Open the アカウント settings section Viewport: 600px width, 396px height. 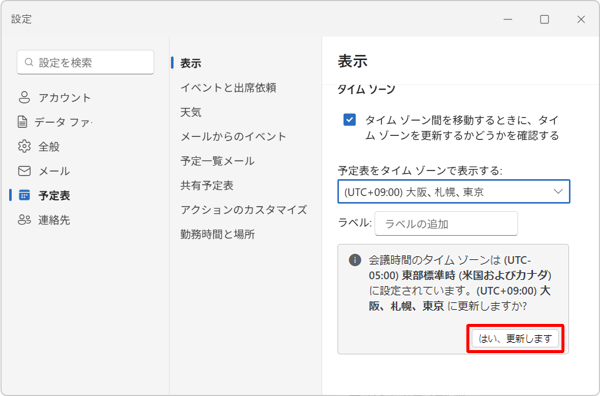tap(54, 97)
